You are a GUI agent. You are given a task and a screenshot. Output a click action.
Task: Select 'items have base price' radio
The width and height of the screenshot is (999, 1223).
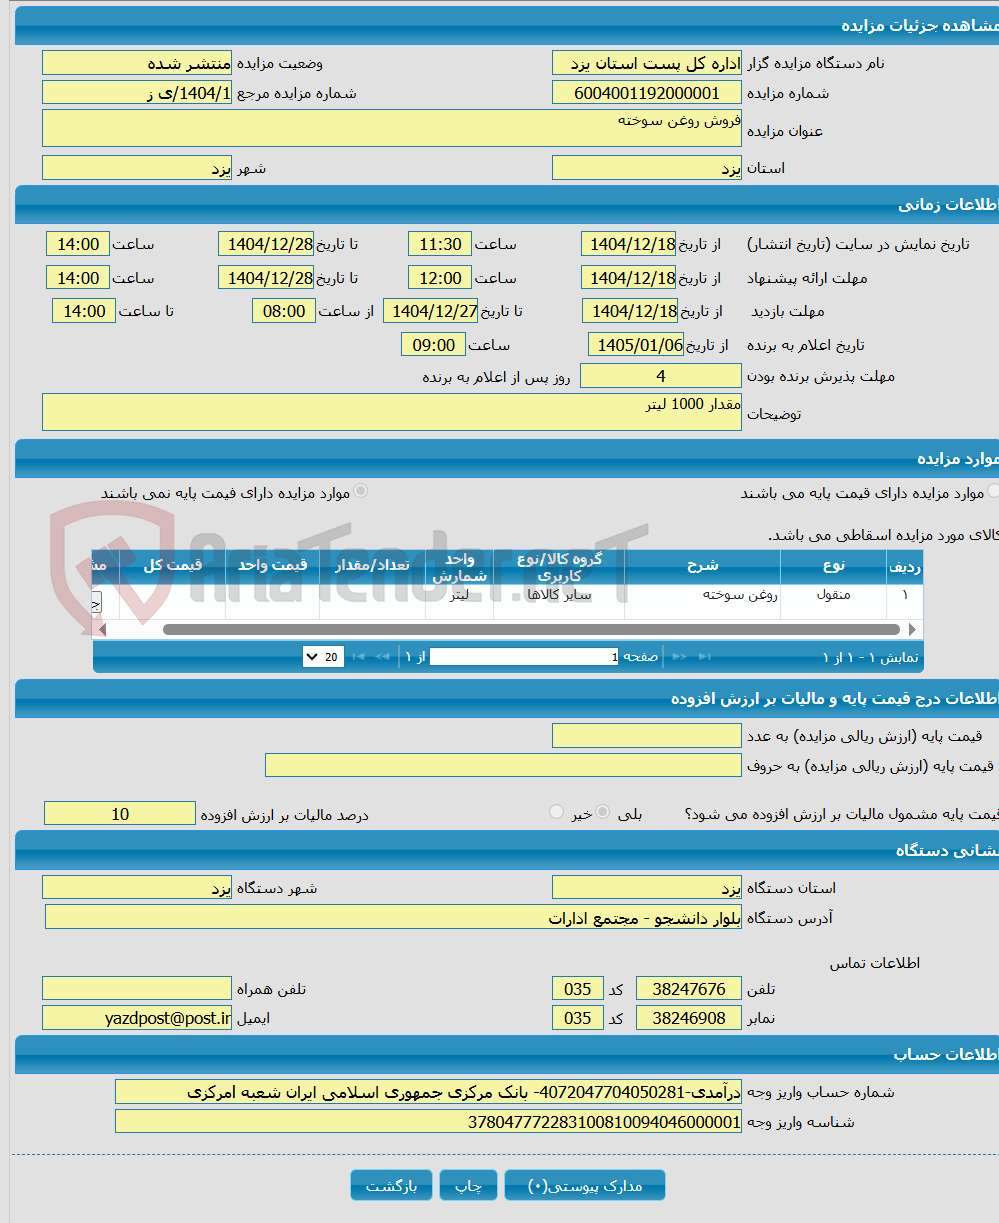tap(993, 491)
